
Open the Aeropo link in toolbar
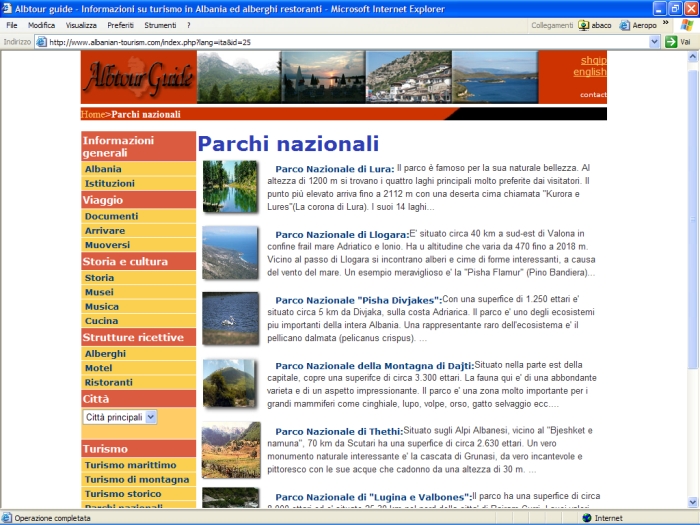point(638,25)
